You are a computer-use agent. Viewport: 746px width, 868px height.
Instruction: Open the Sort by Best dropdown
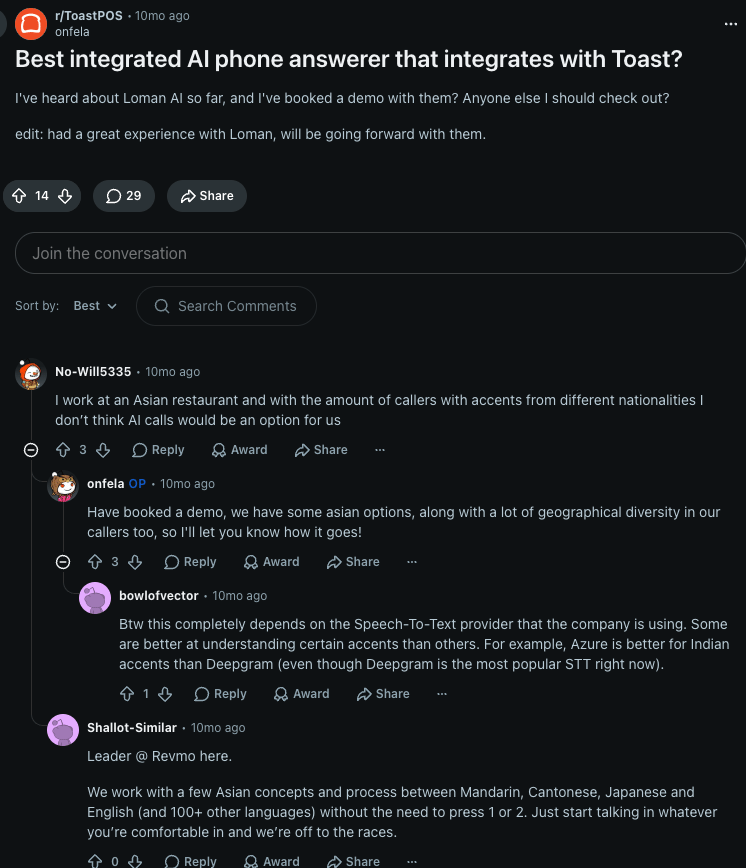95,306
